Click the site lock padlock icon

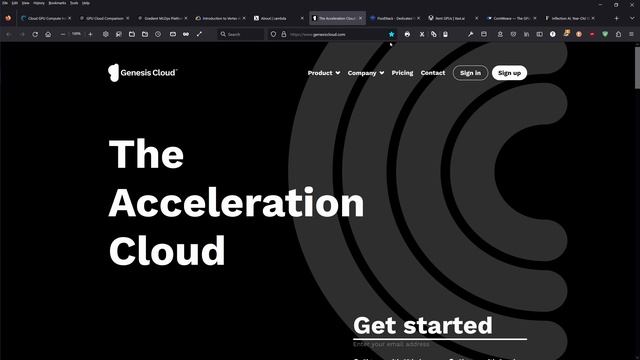point(284,34)
